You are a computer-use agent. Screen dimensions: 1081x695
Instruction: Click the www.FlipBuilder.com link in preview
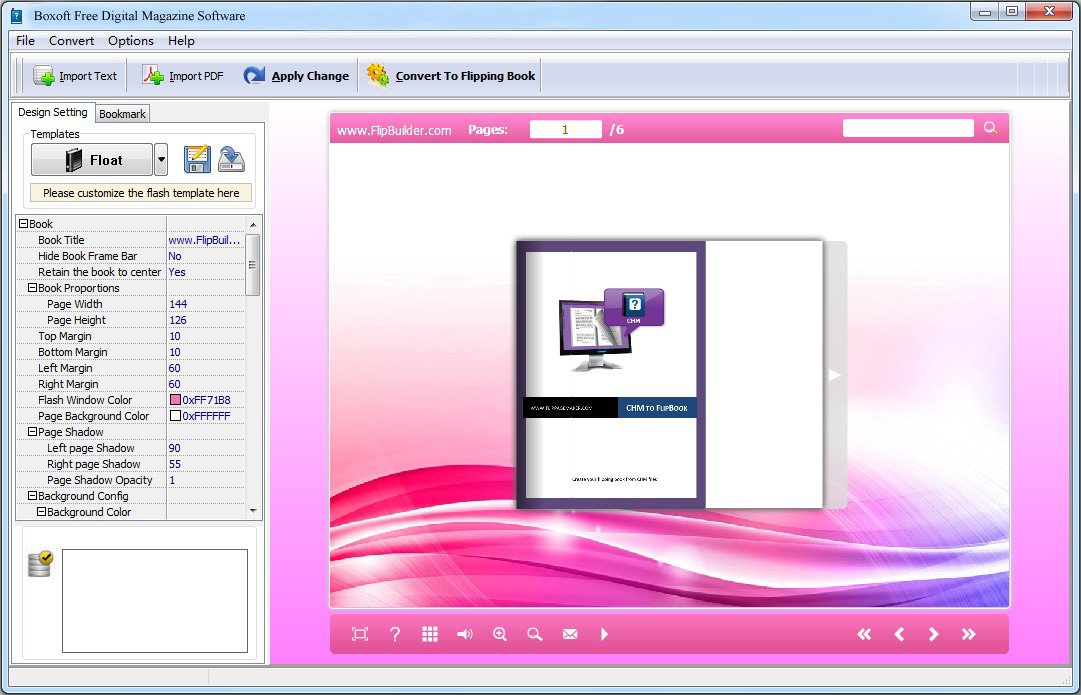point(394,130)
